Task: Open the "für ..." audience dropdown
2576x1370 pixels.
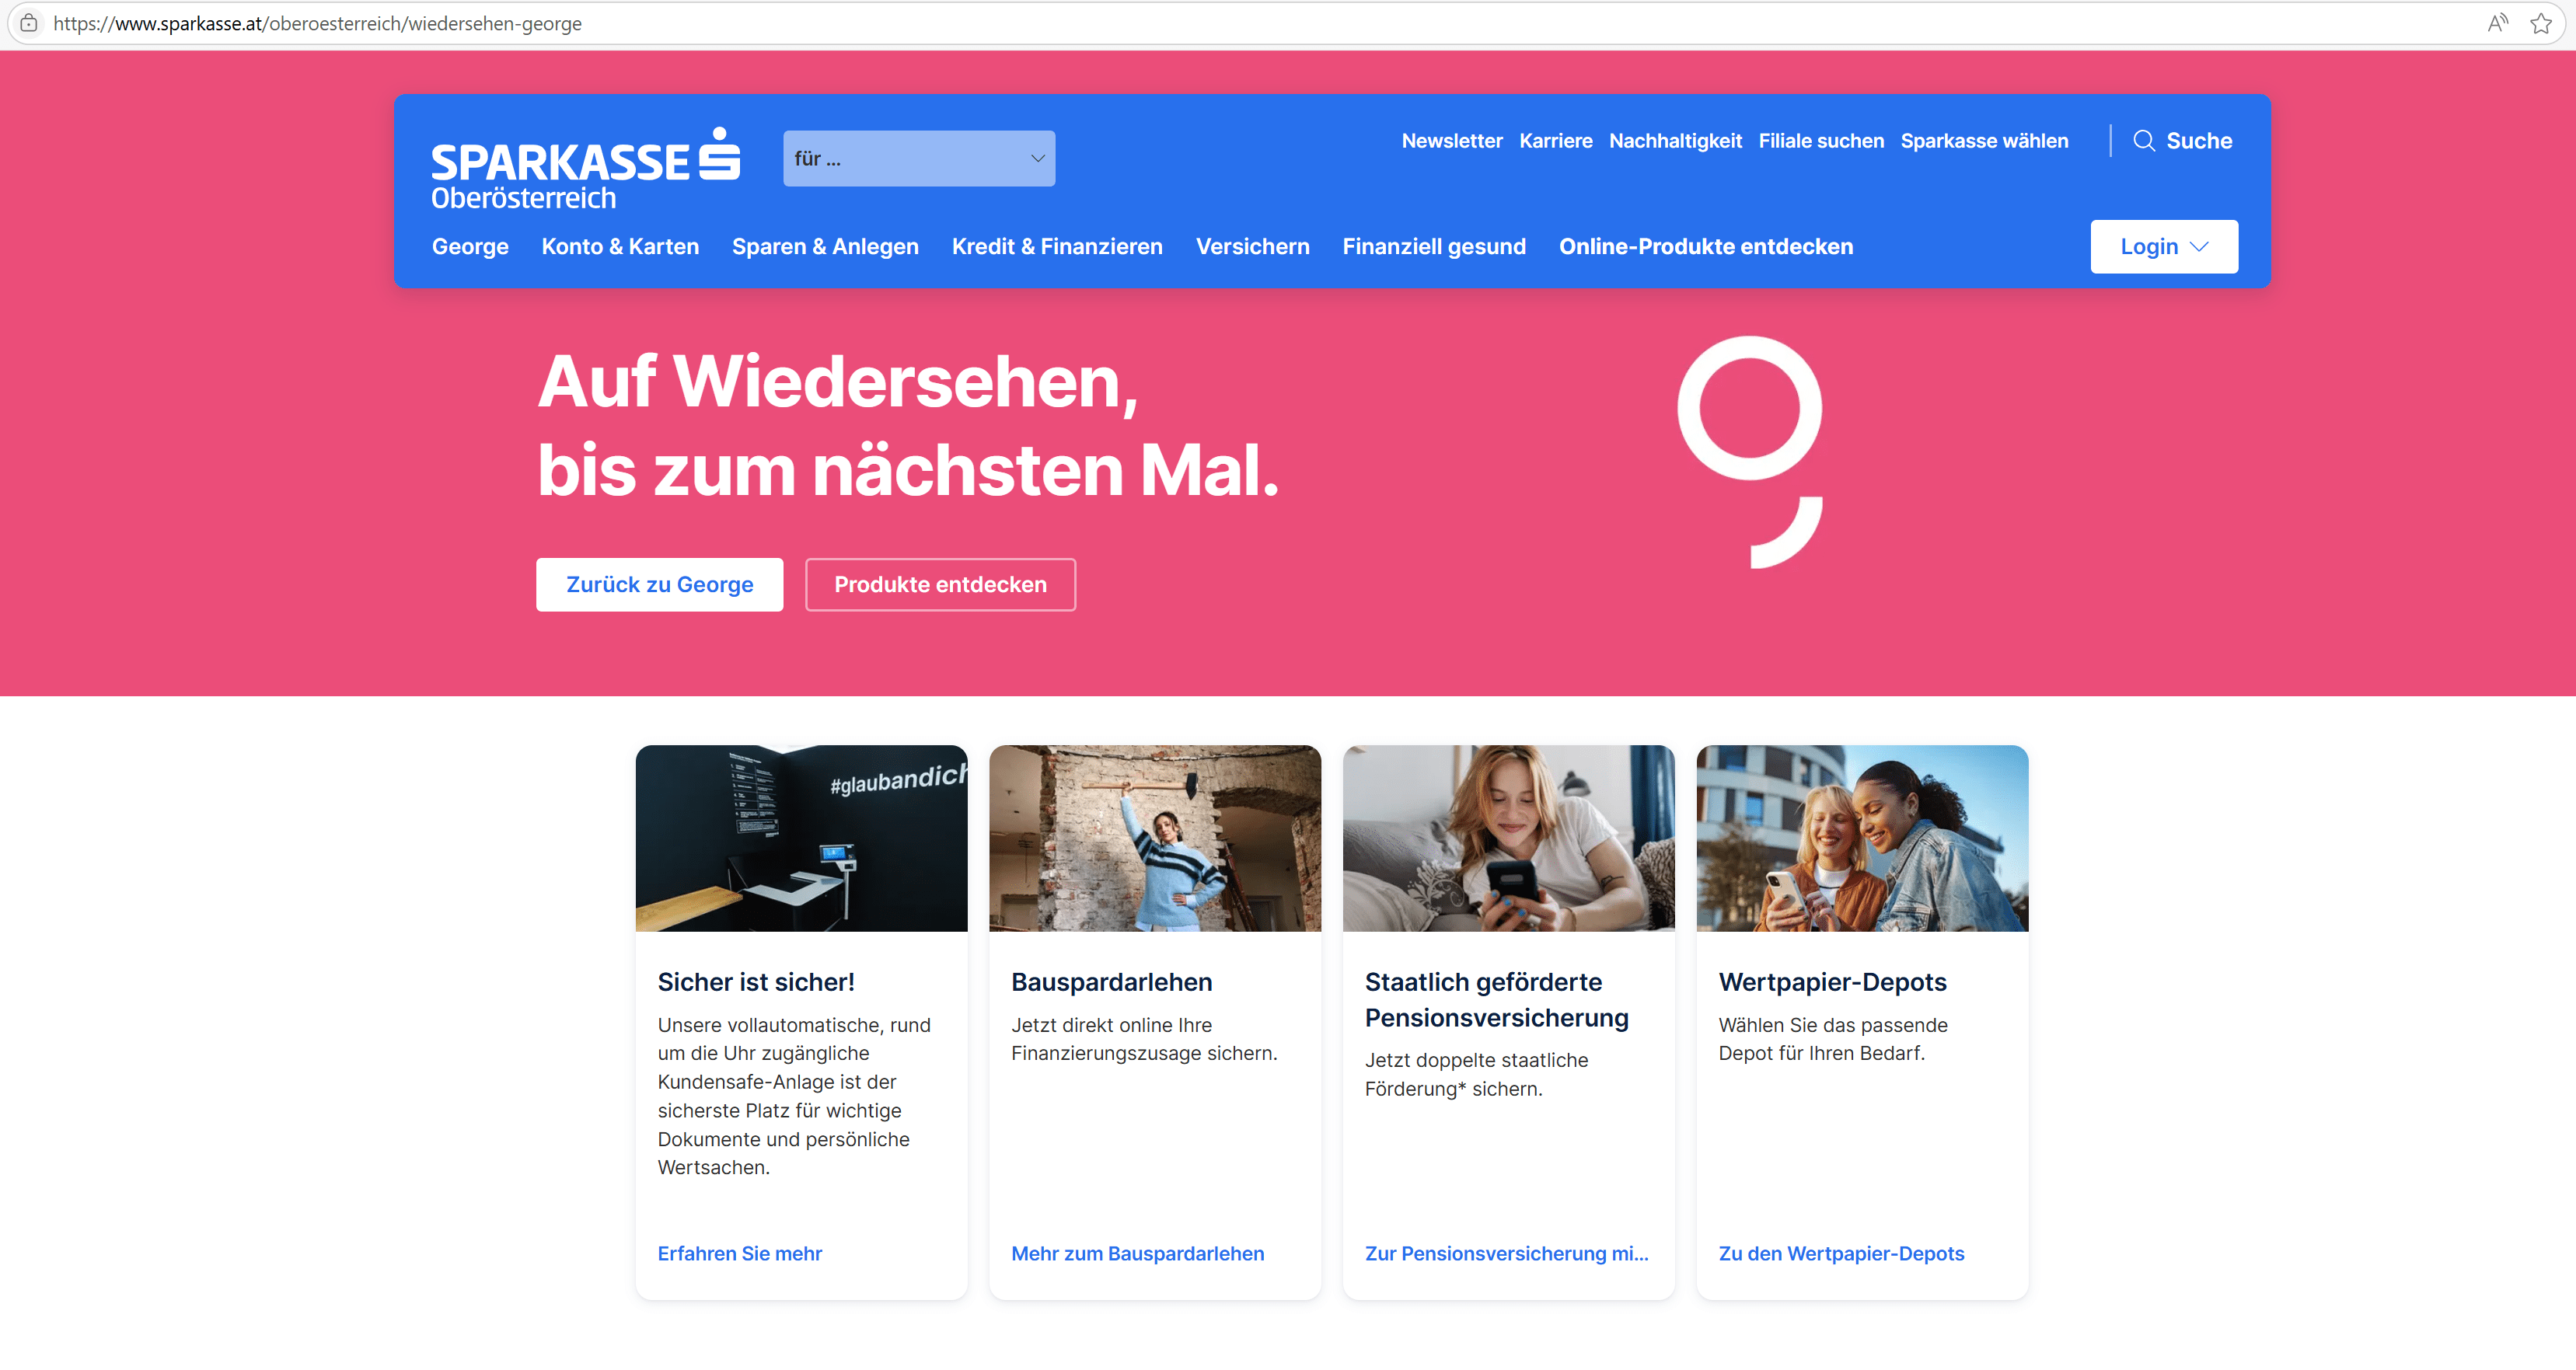Action: 918,158
